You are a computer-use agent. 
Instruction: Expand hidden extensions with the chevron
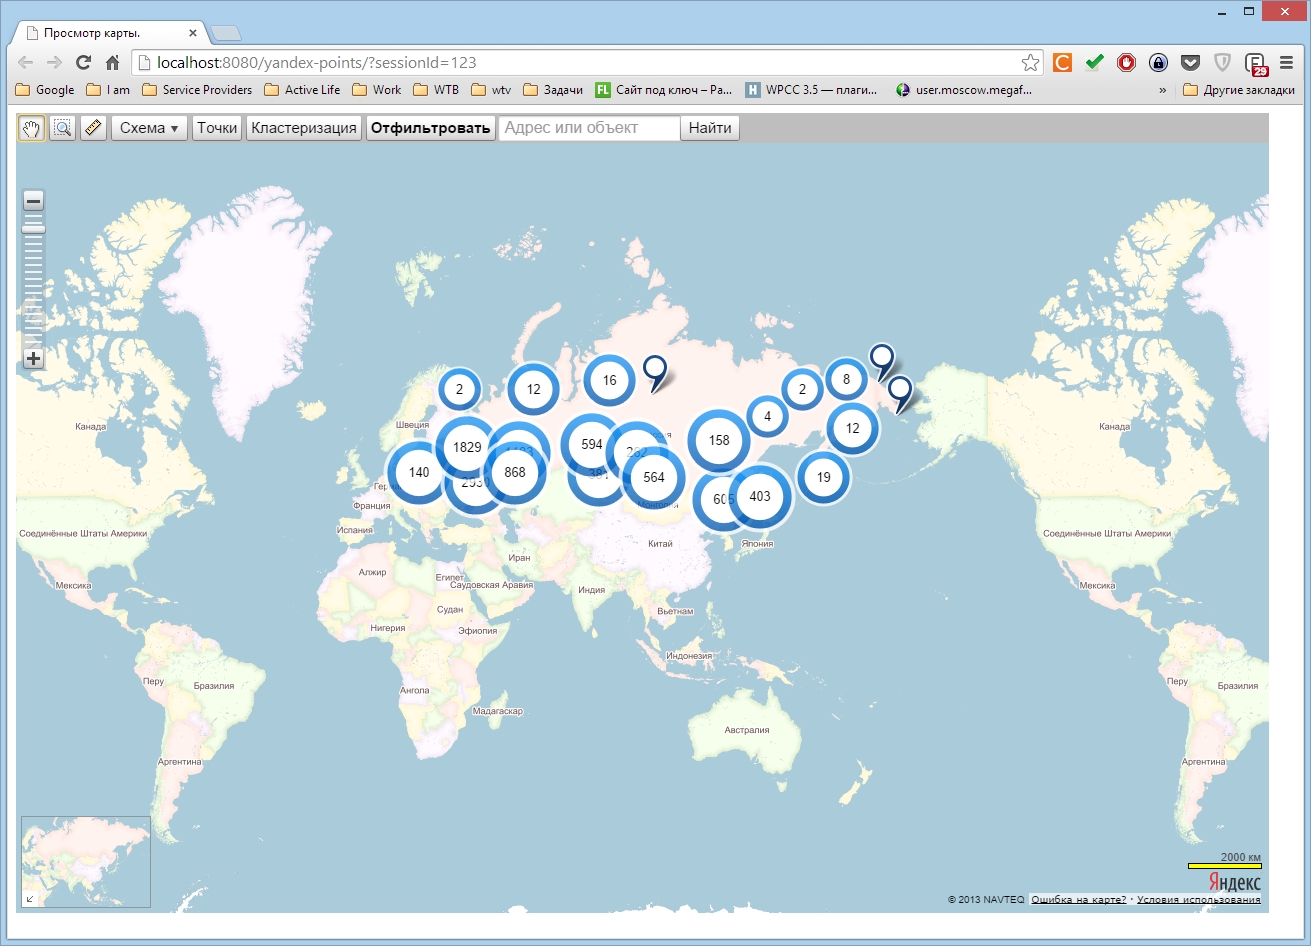tap(1161, 89)
